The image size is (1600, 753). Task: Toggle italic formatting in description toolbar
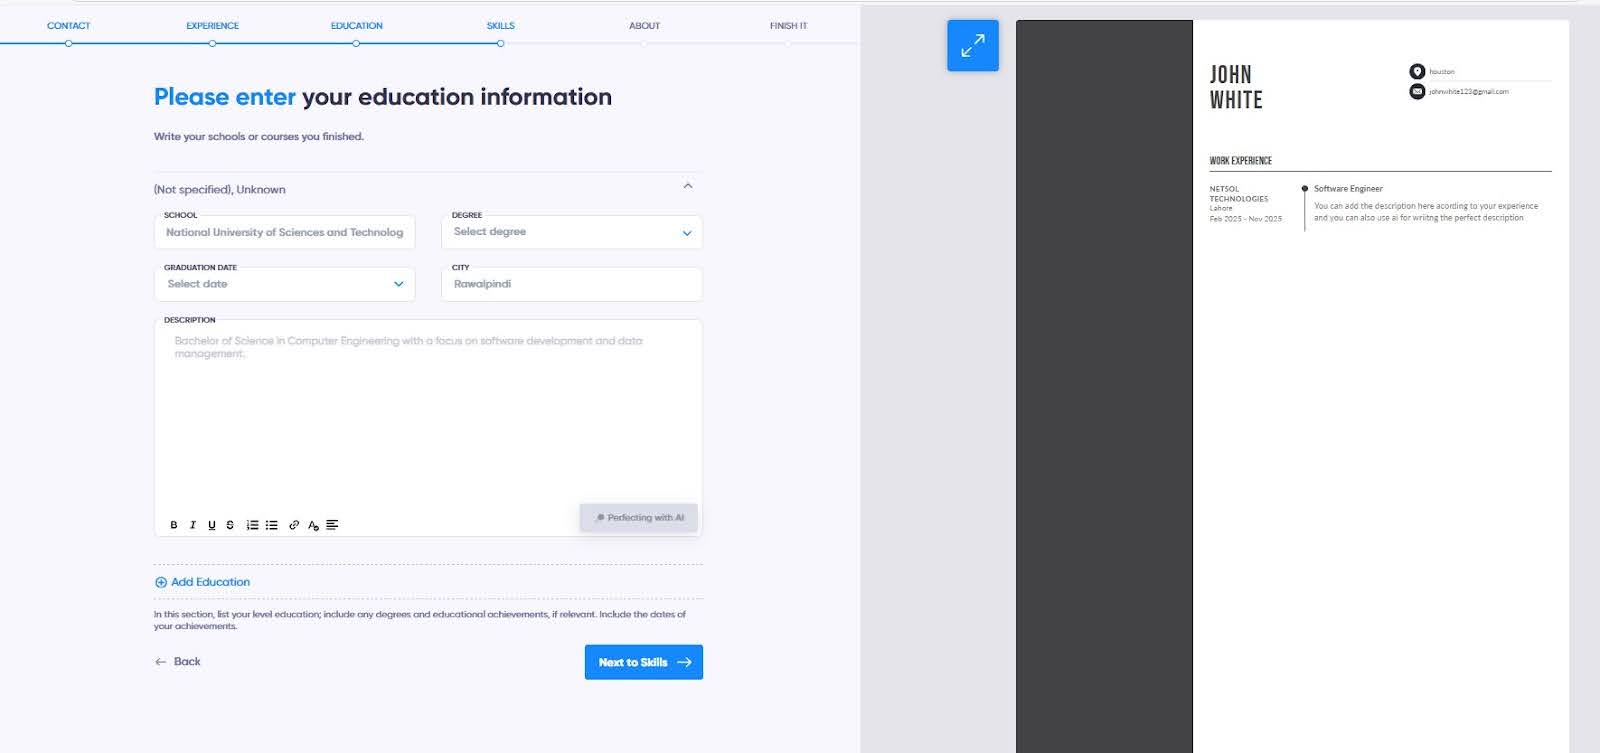point(193,525)
